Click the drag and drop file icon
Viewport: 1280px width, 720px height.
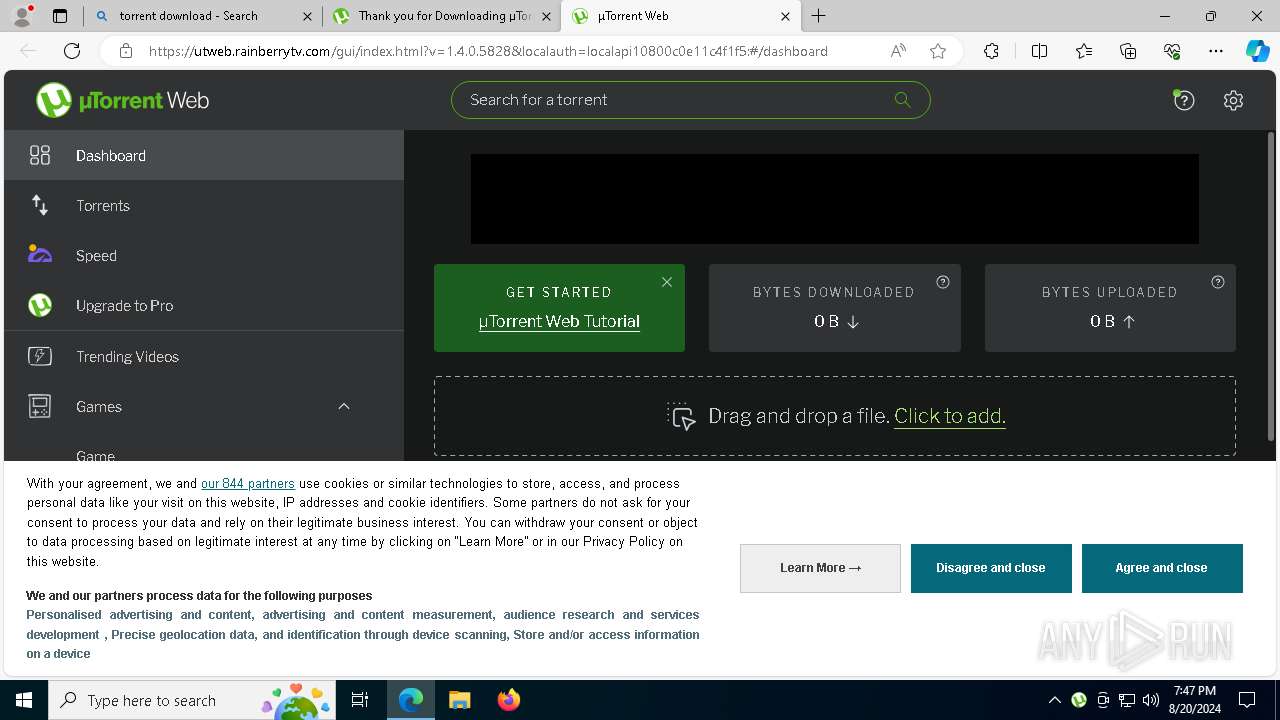pyautogui.click(x=681, y=416)
